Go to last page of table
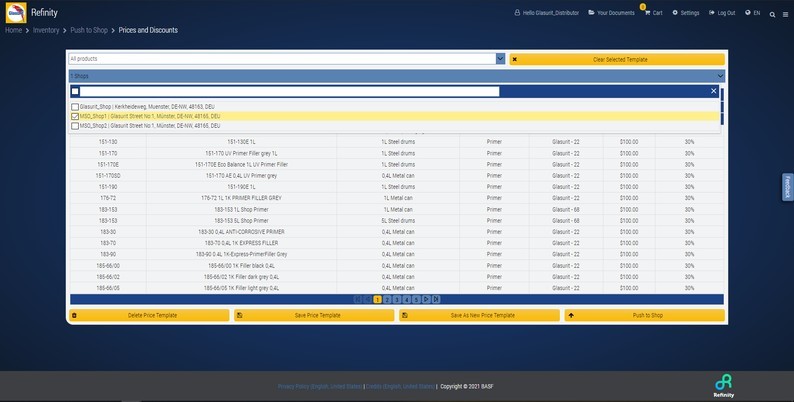 pyautogui.click(x=436, y=300)
